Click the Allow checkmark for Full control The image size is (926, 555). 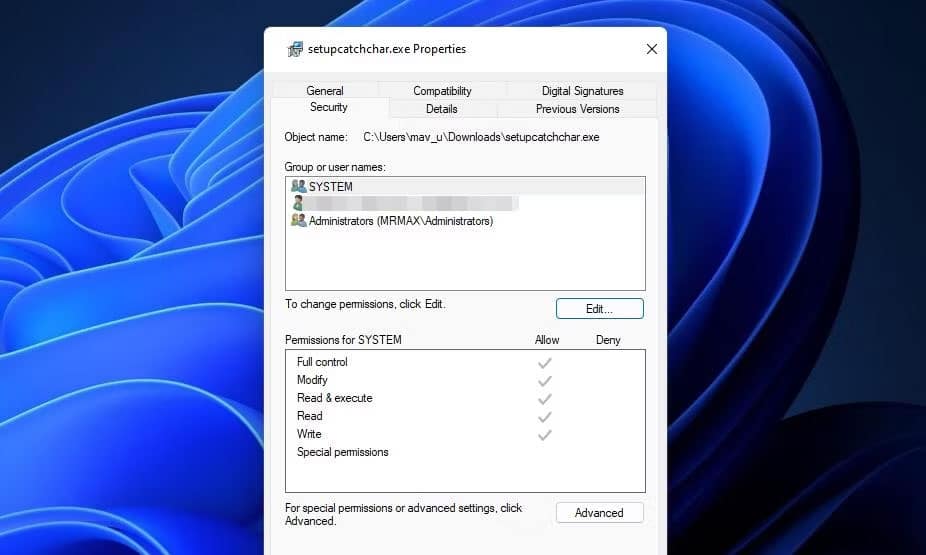(x=544, y=363)
